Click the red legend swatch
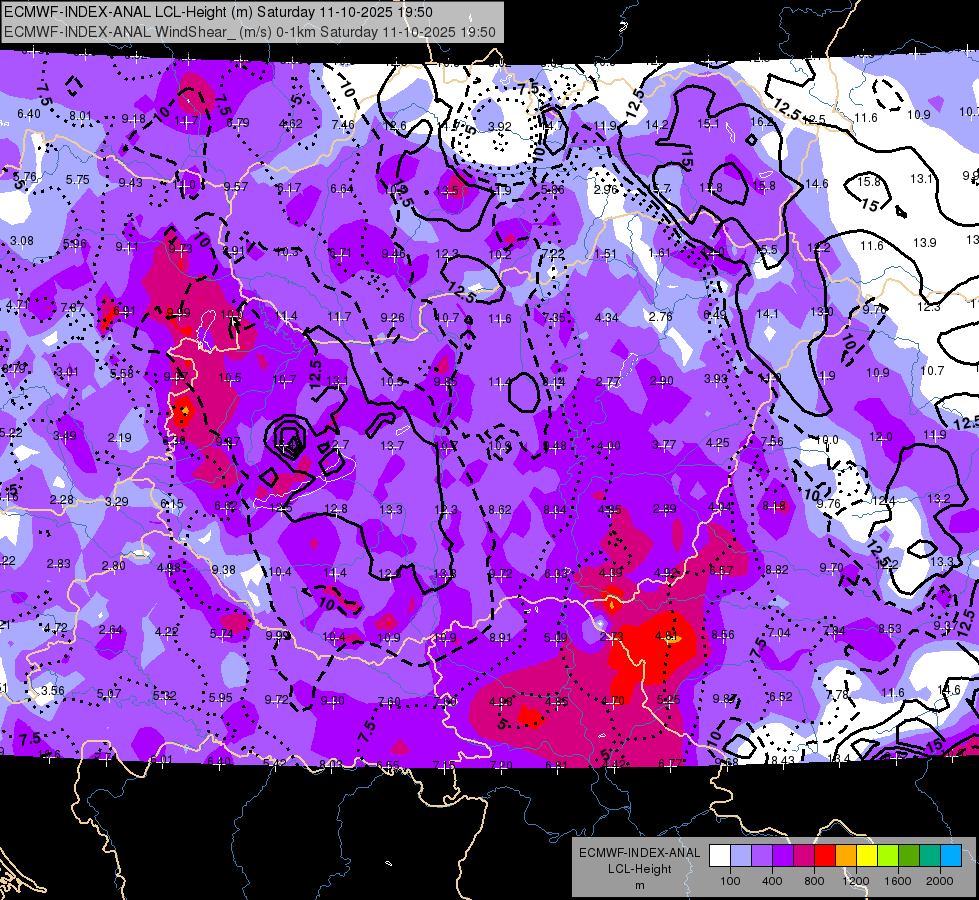The height and width of the screenshot is (900, 979). (x=825, y=856)
